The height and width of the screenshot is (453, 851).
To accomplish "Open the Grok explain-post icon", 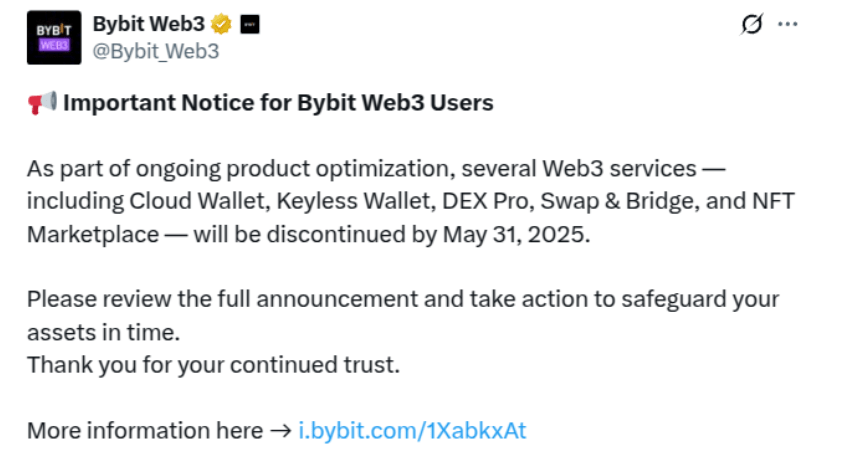I will coord(752,24).
